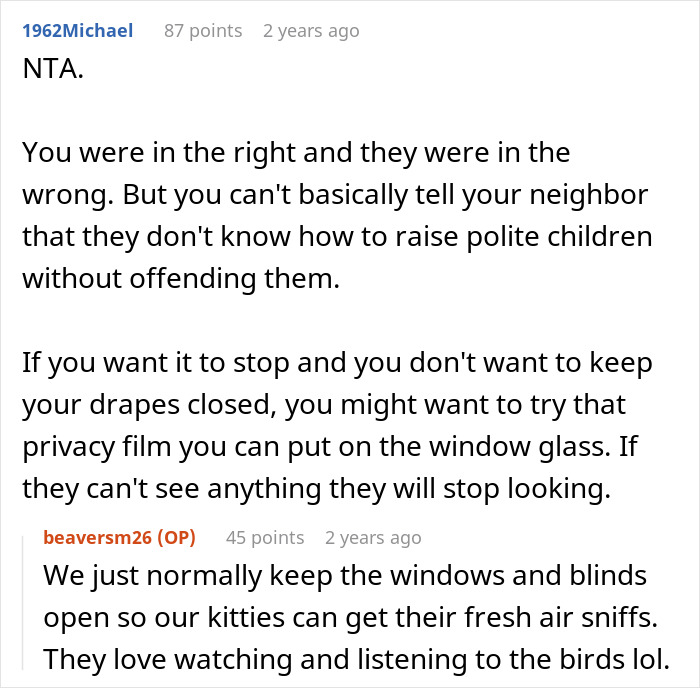Click the 87 points score
This screenshot has height=688, width=700.
tap(203, 31)
